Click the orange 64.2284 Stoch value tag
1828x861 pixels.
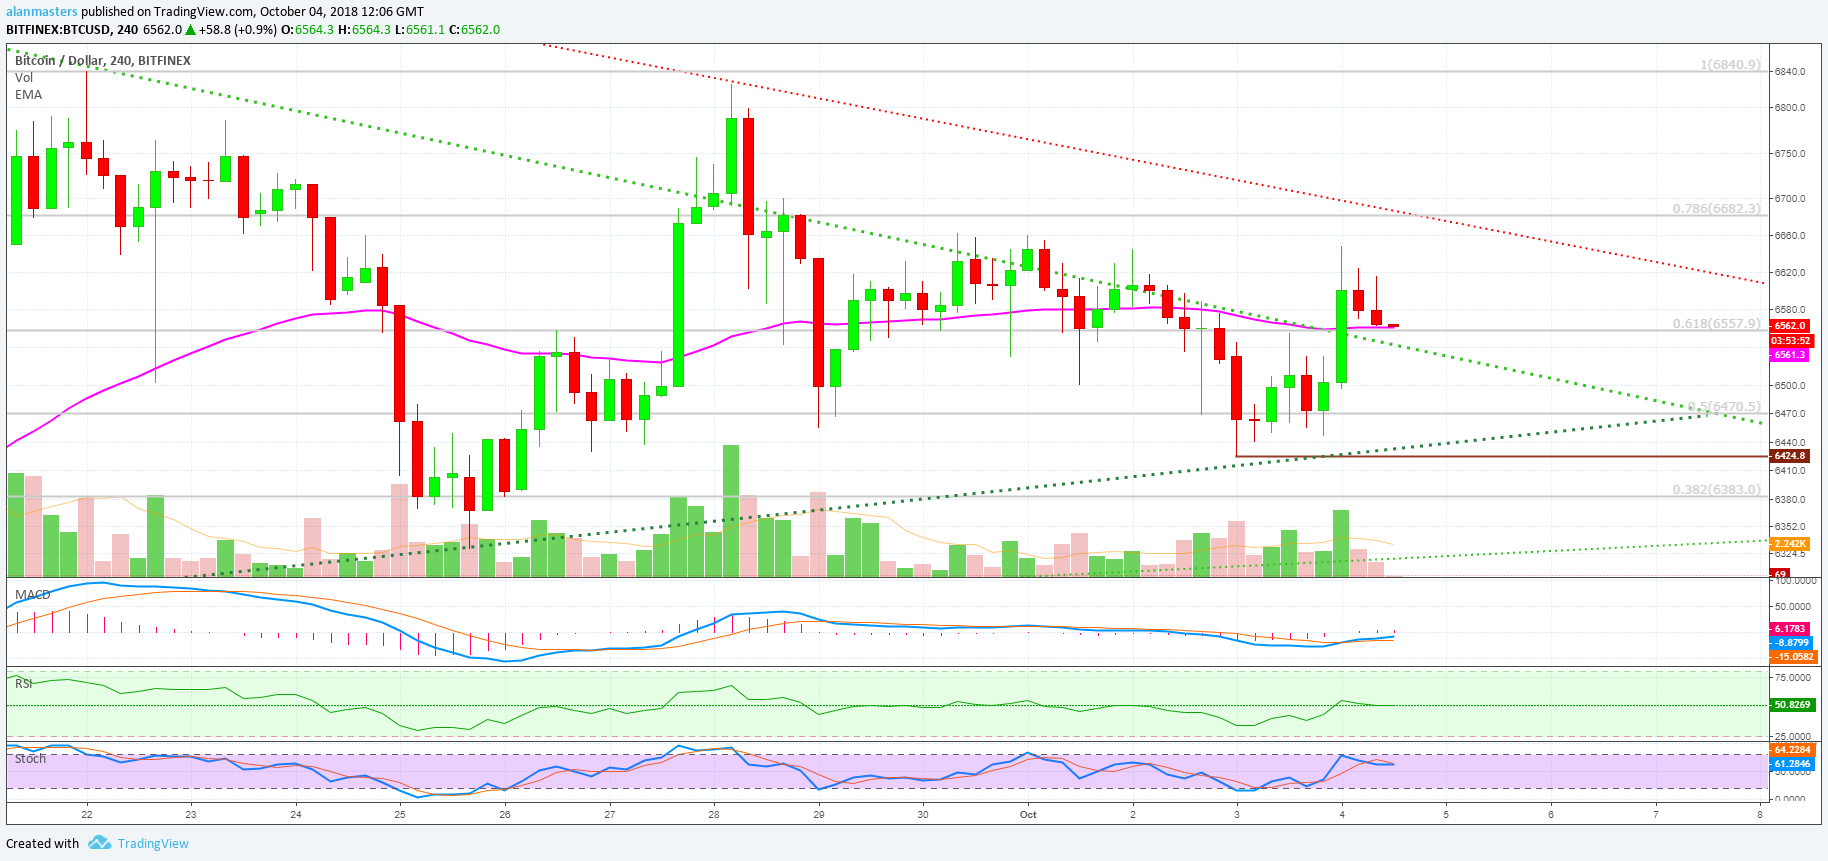point(1792,749)
